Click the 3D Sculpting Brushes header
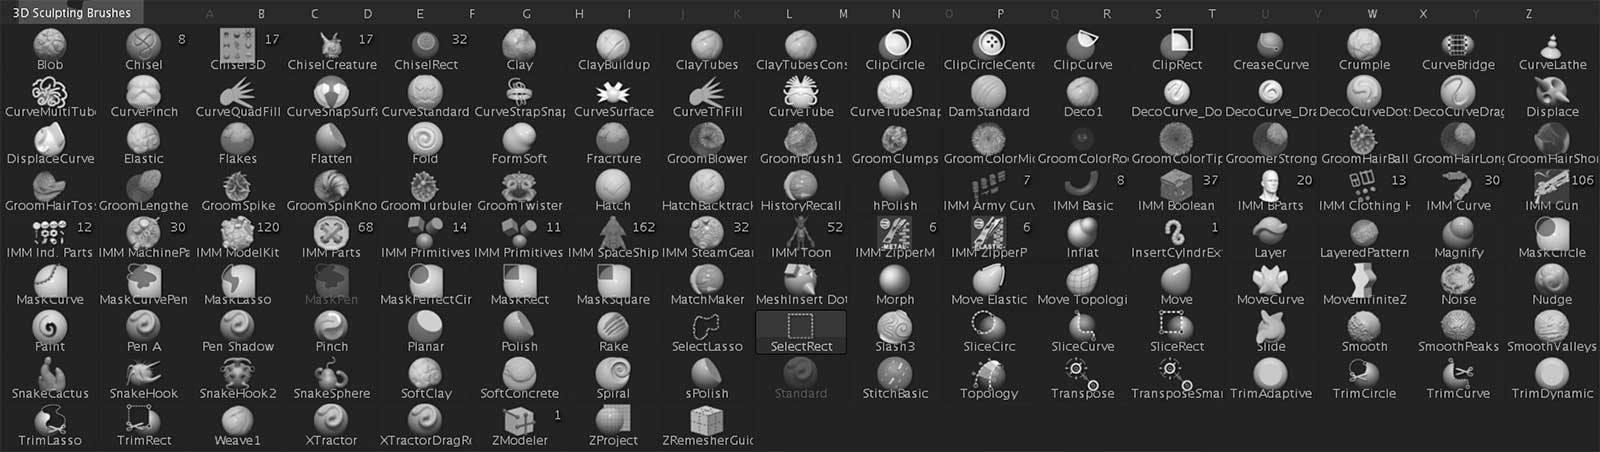 pos(72,13)
